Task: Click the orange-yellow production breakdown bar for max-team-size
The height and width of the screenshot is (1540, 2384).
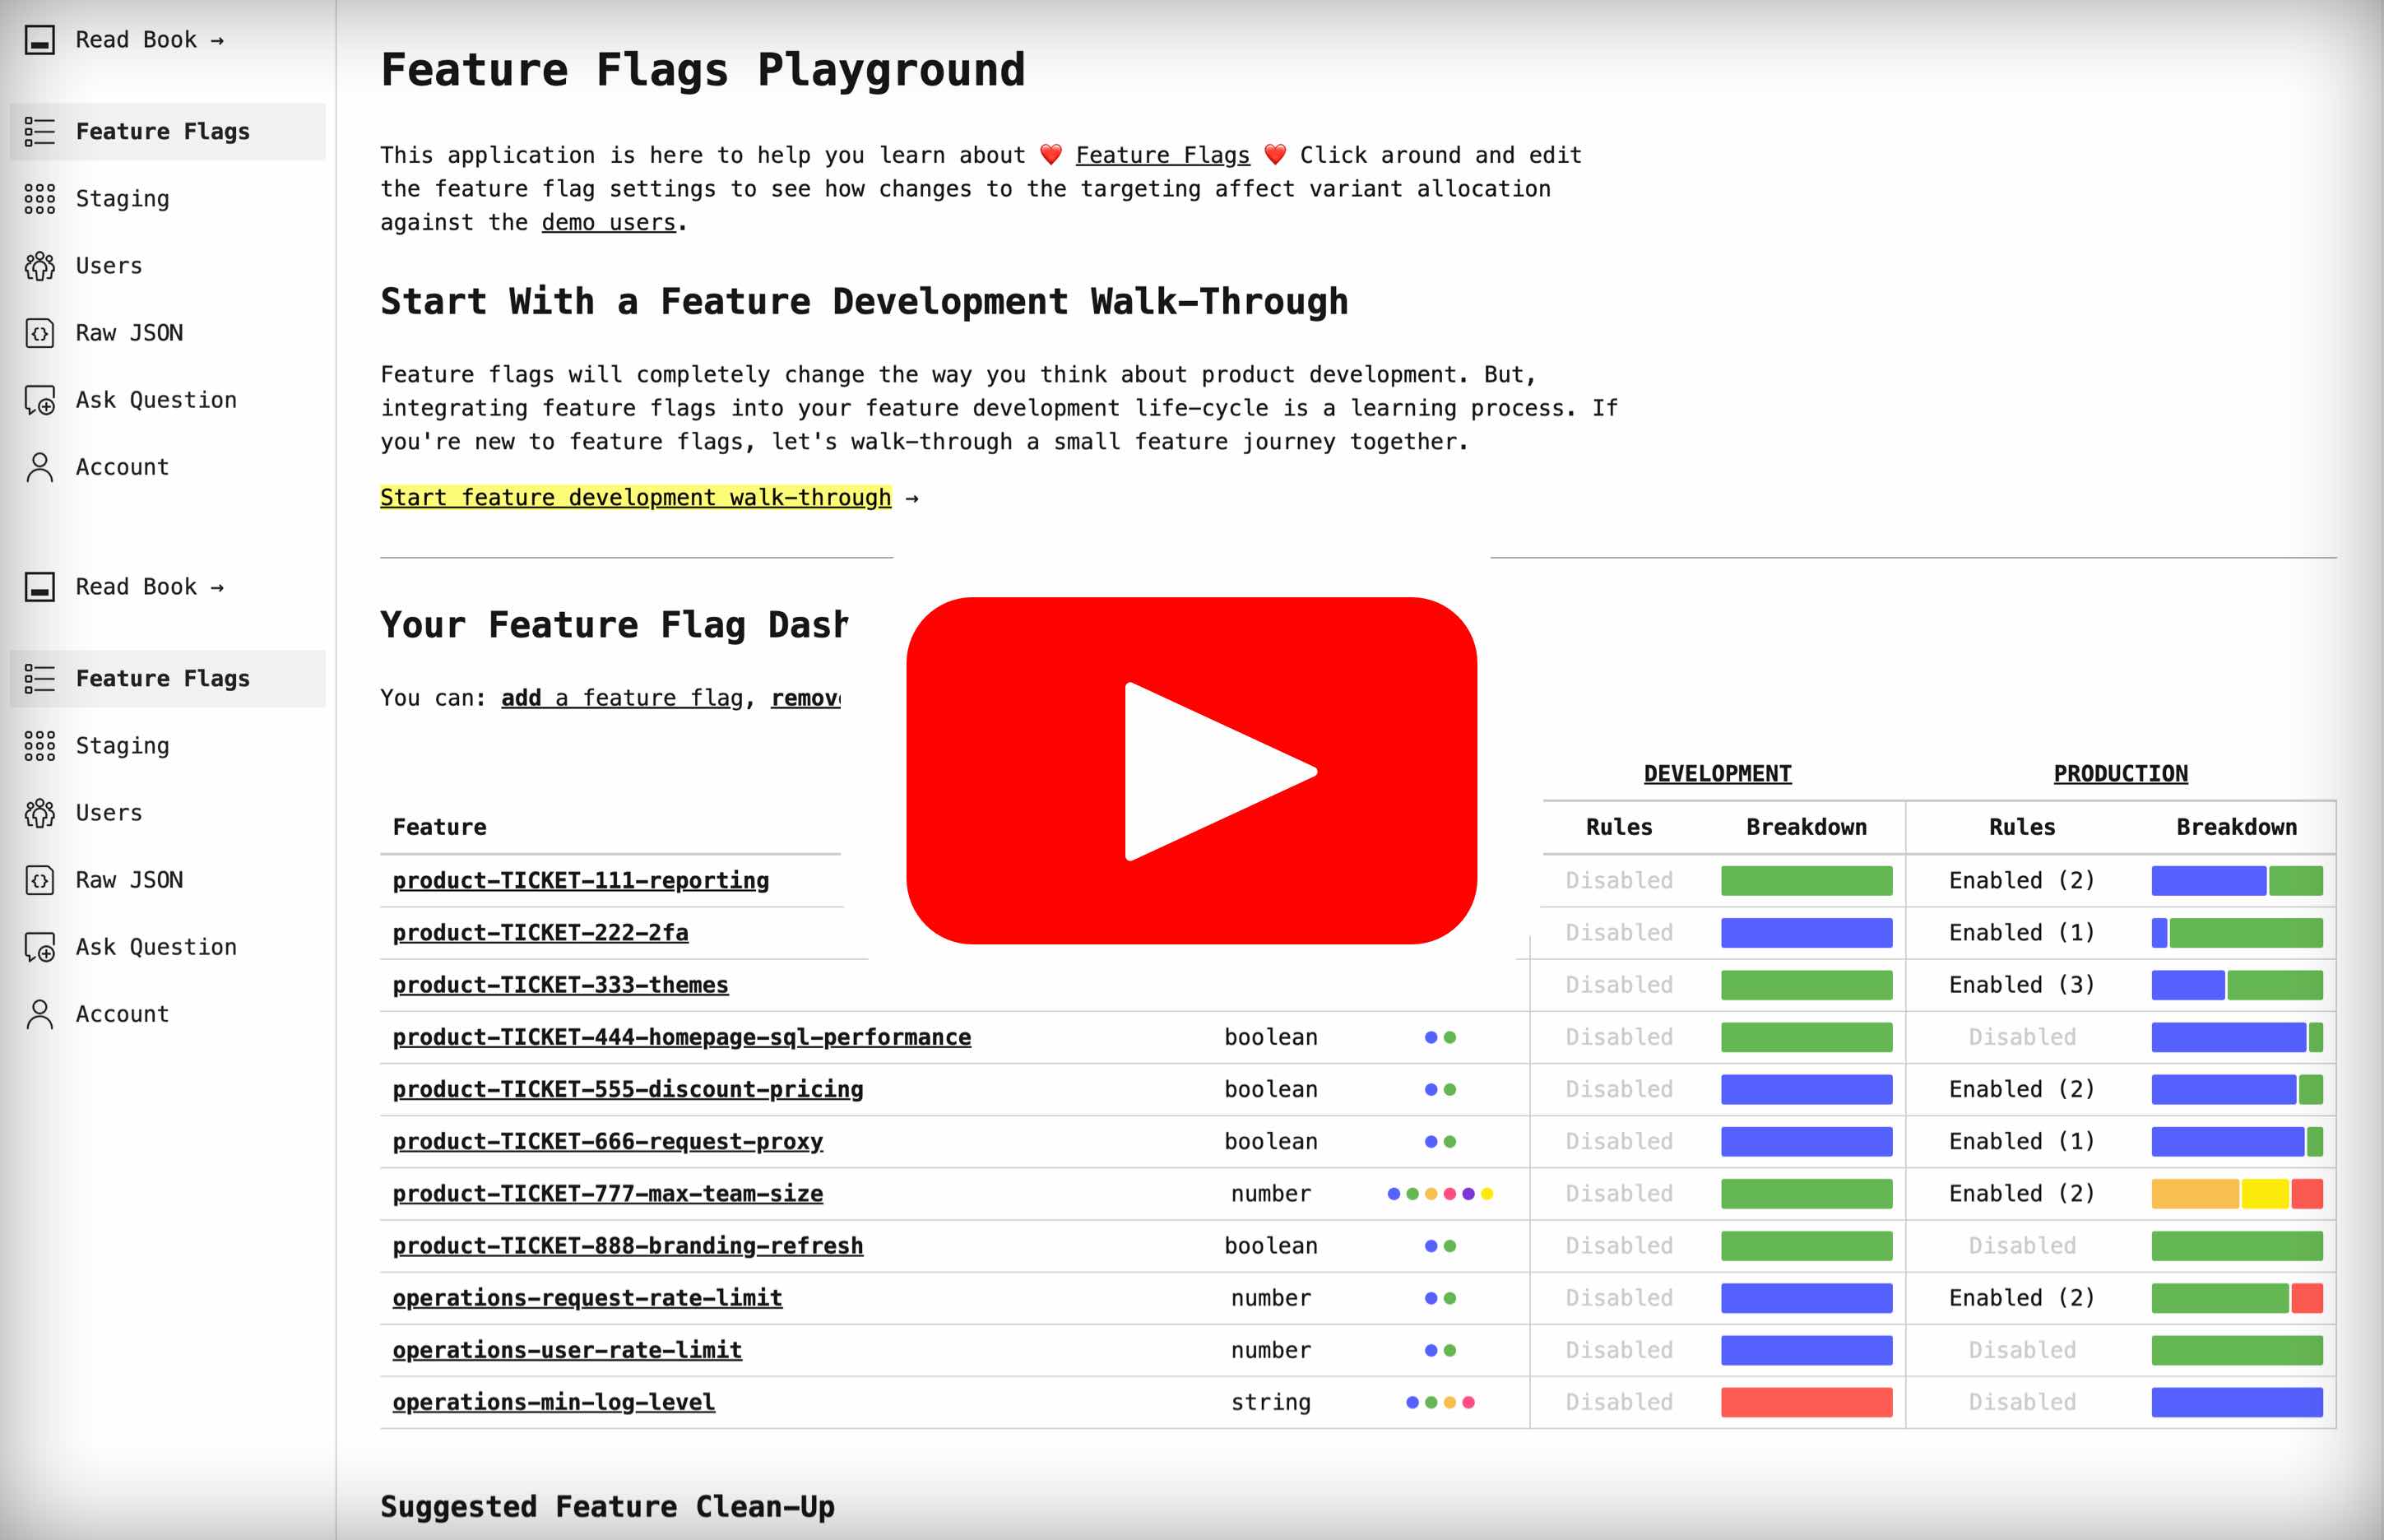Action: point(2194,1193)
